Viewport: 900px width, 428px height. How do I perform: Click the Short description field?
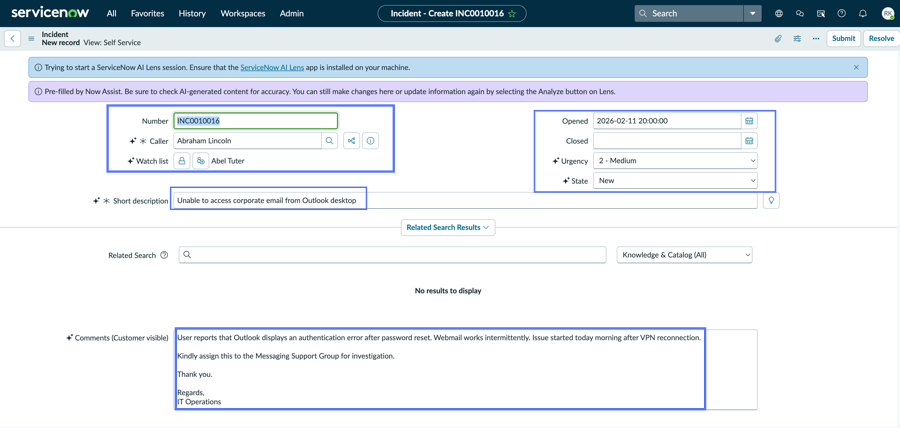pos(465,200)
